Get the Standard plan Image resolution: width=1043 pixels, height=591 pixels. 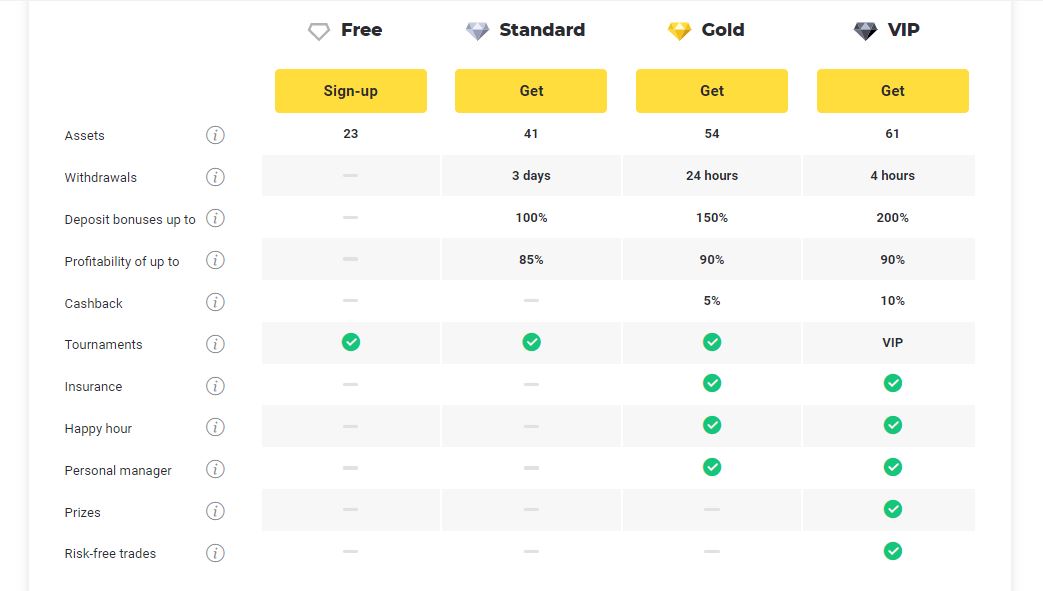pyautogui.click(x=531, y=91)
